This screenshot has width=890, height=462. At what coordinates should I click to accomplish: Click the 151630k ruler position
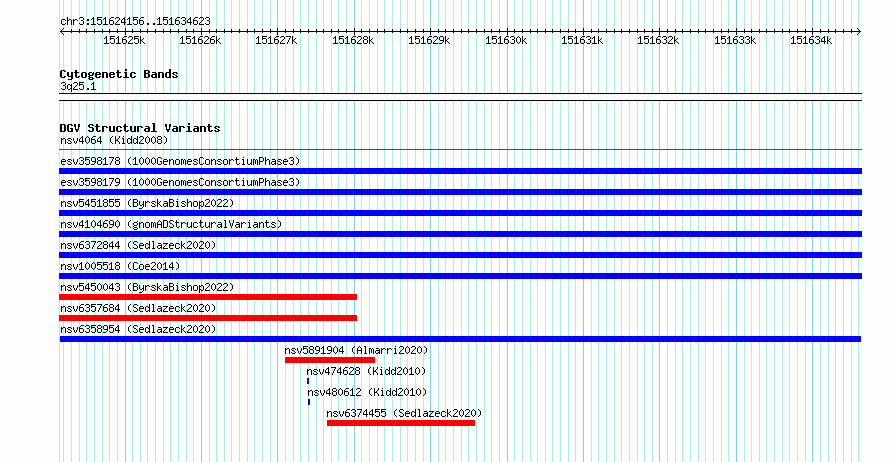(x=506, y=40)
